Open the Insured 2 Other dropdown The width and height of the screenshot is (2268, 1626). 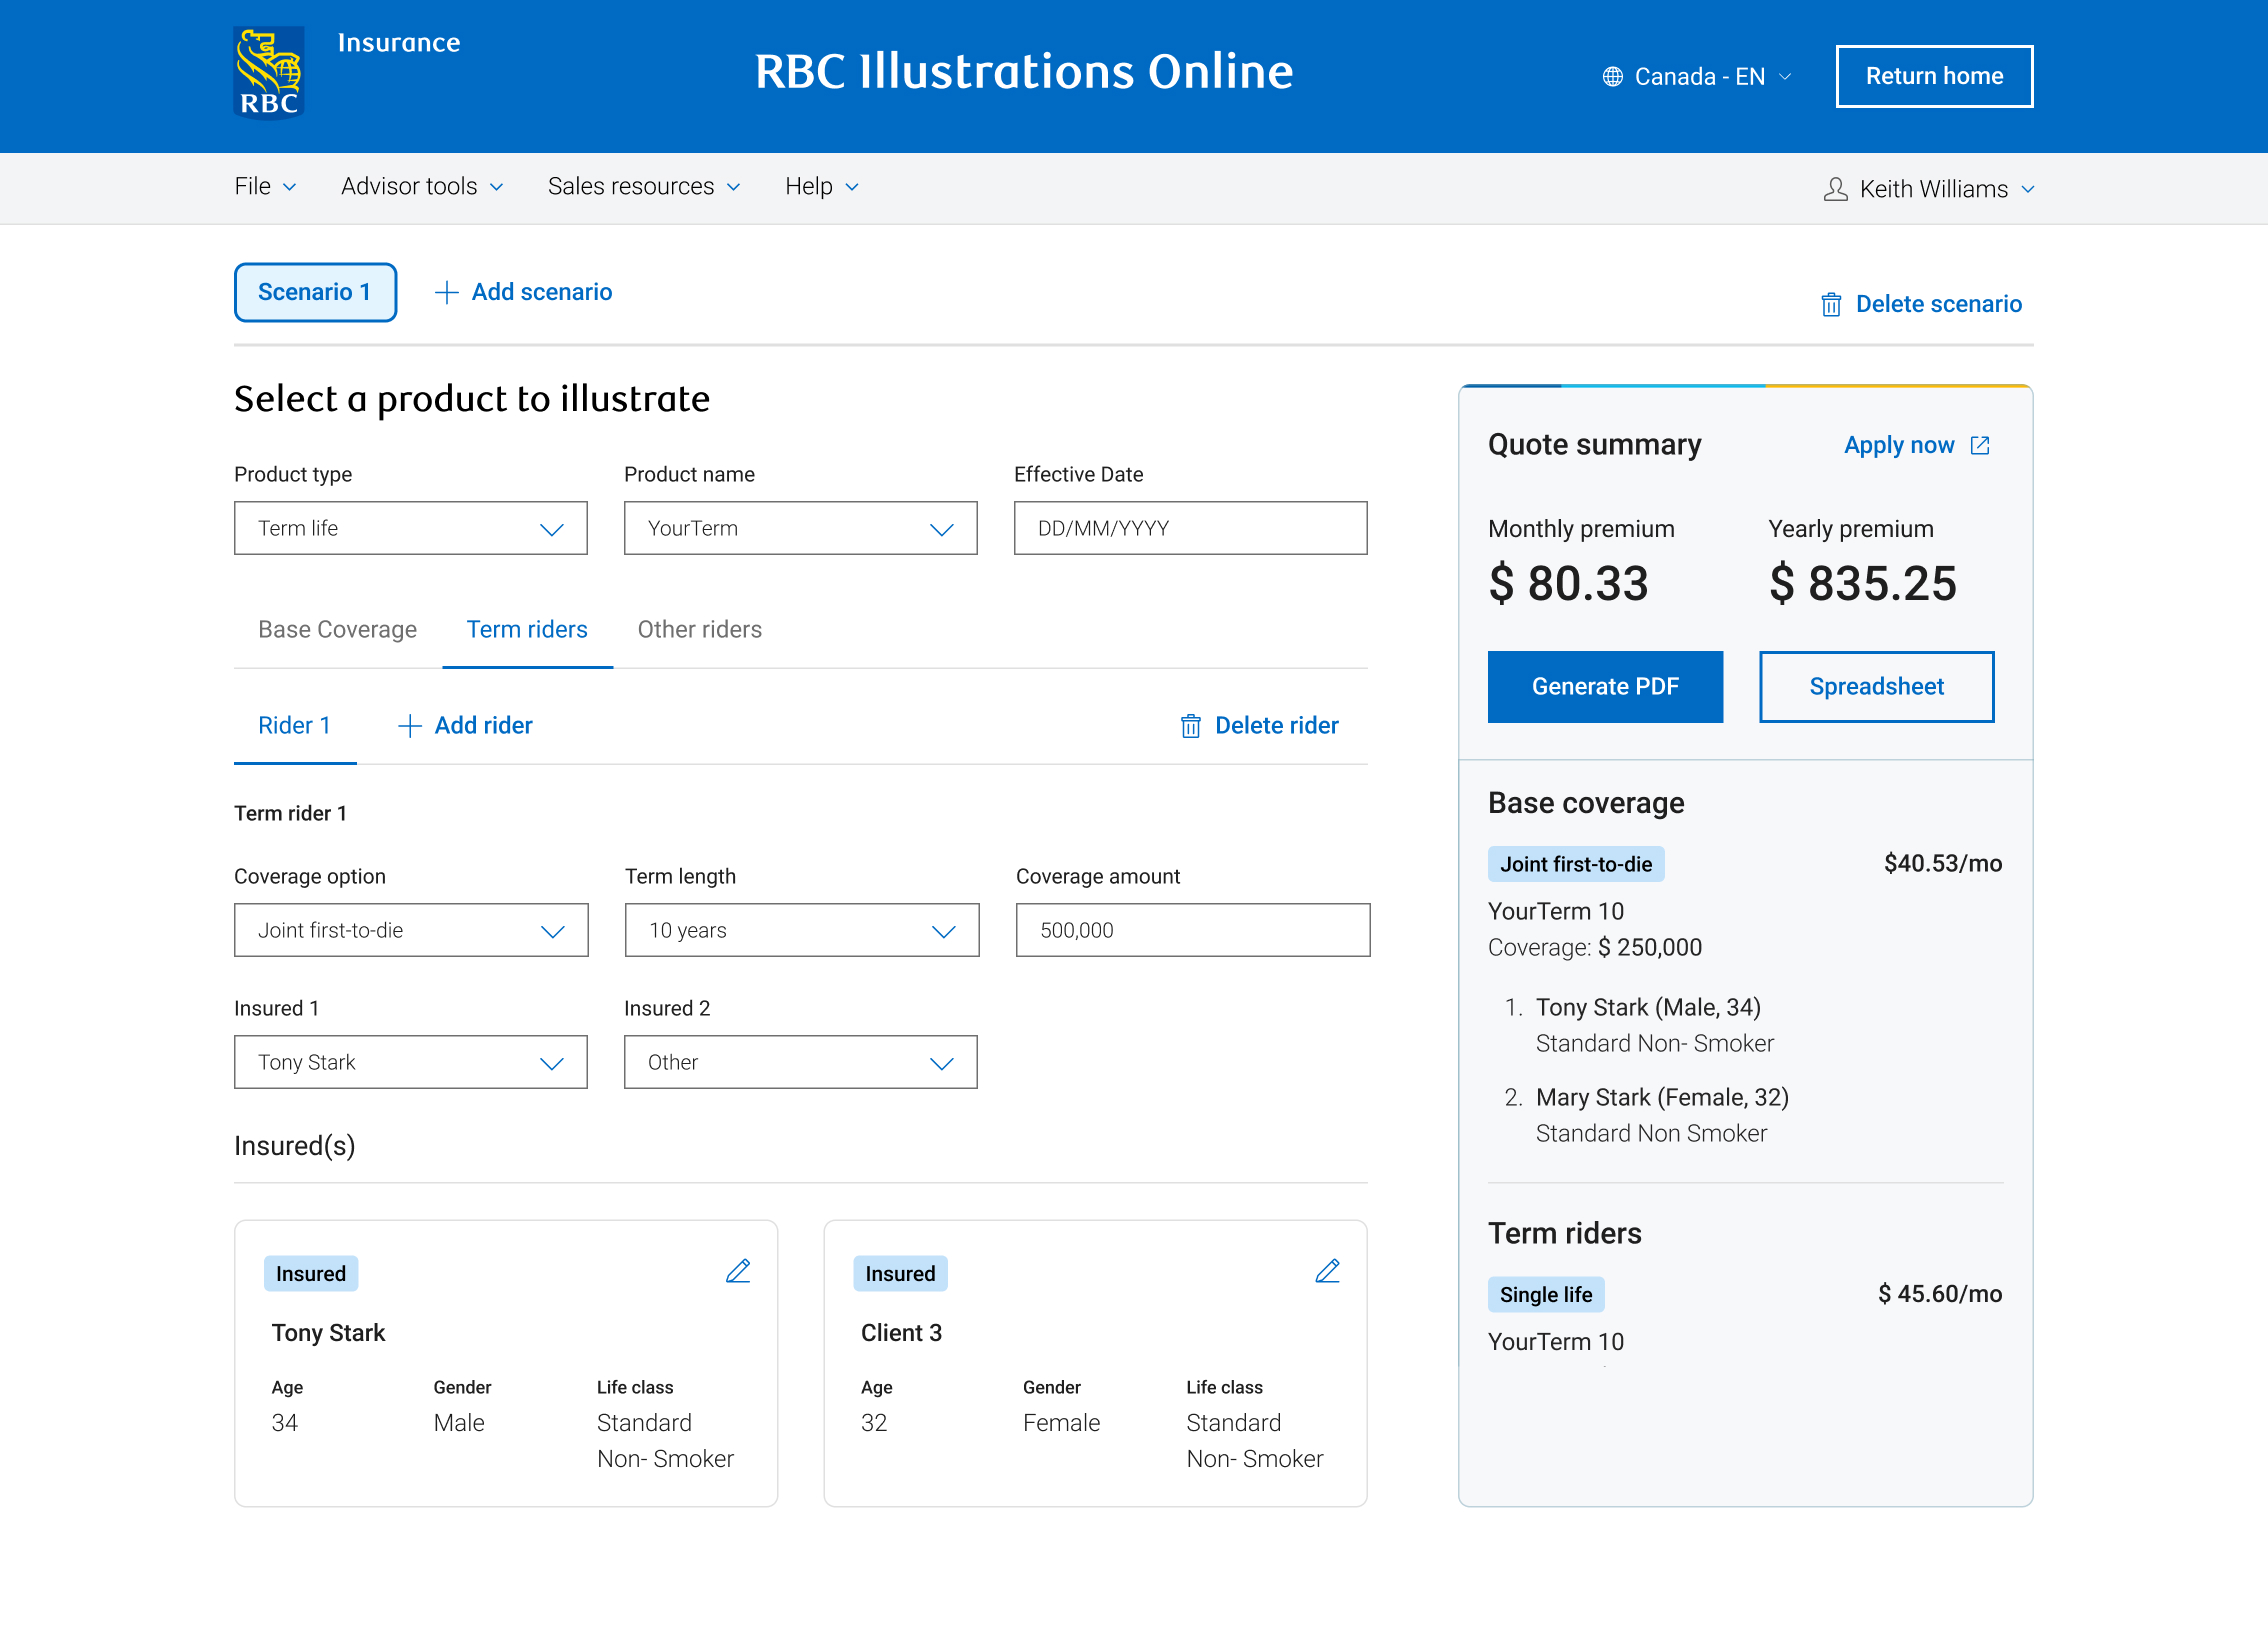pos(800,1062)
